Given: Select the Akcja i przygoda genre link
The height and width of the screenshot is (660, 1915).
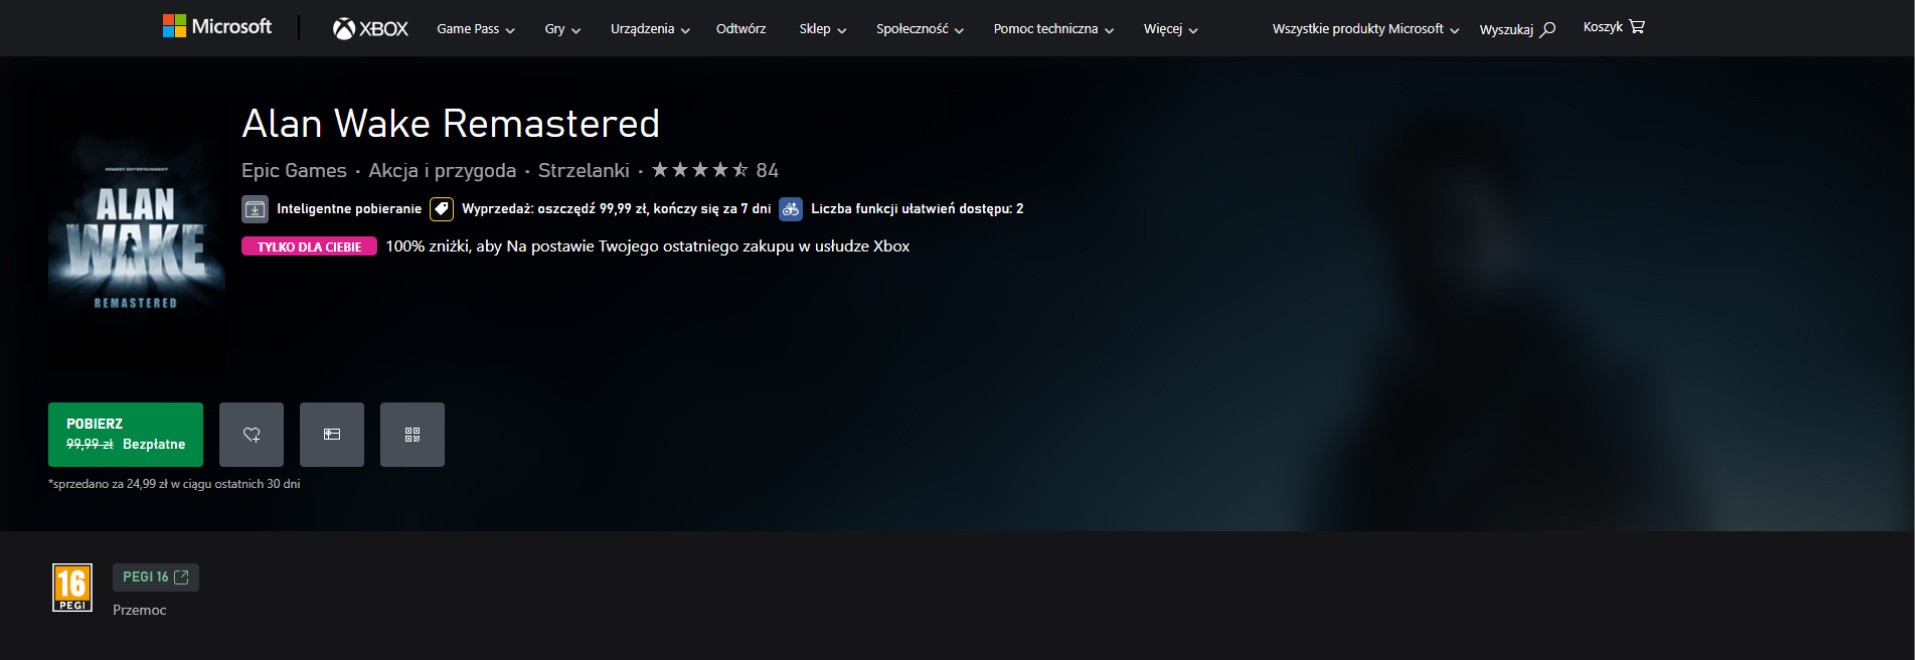Looking at the screenshot, I should coord(442,170).
